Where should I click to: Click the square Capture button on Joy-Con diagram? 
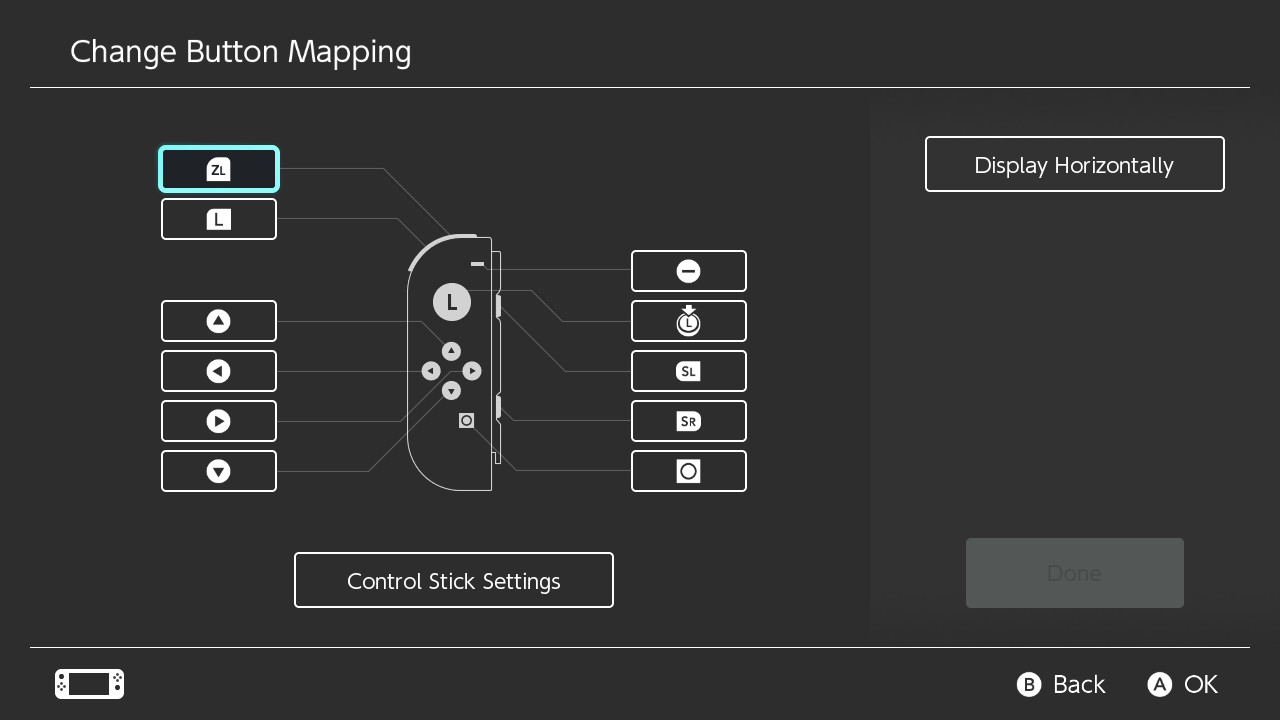466,421
